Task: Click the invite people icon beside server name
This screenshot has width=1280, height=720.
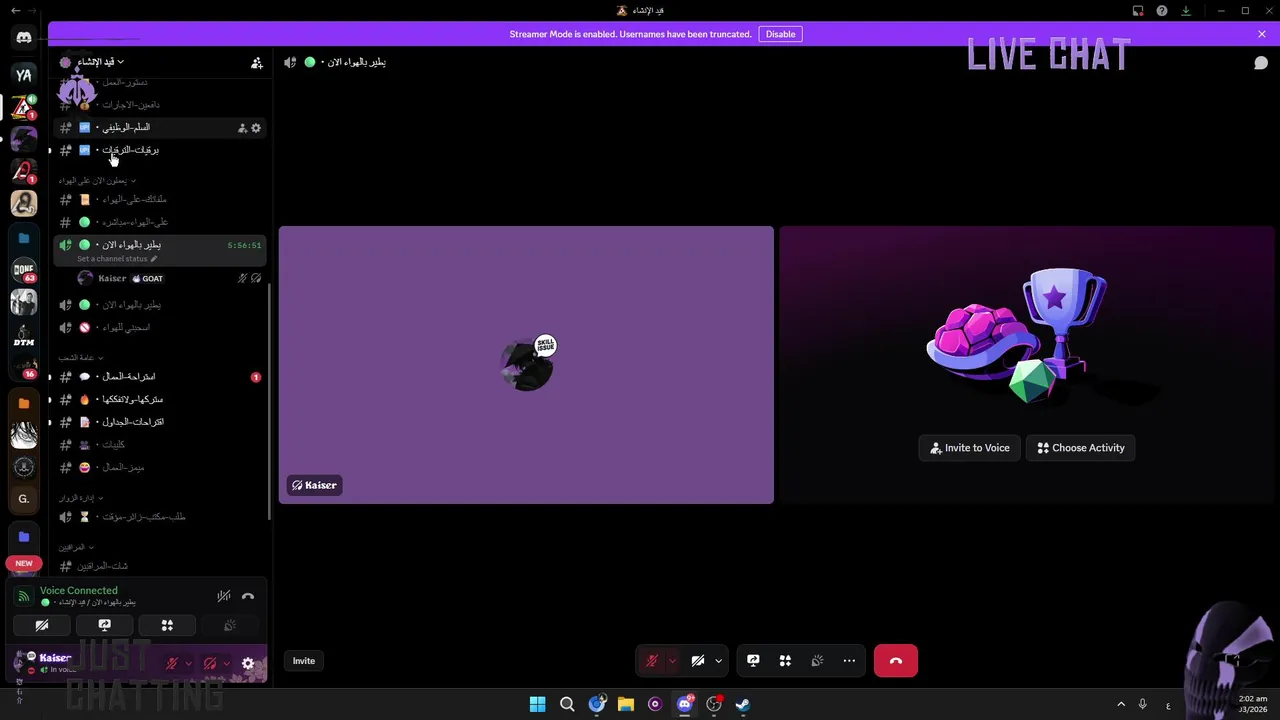Action: tap(257, 62)
